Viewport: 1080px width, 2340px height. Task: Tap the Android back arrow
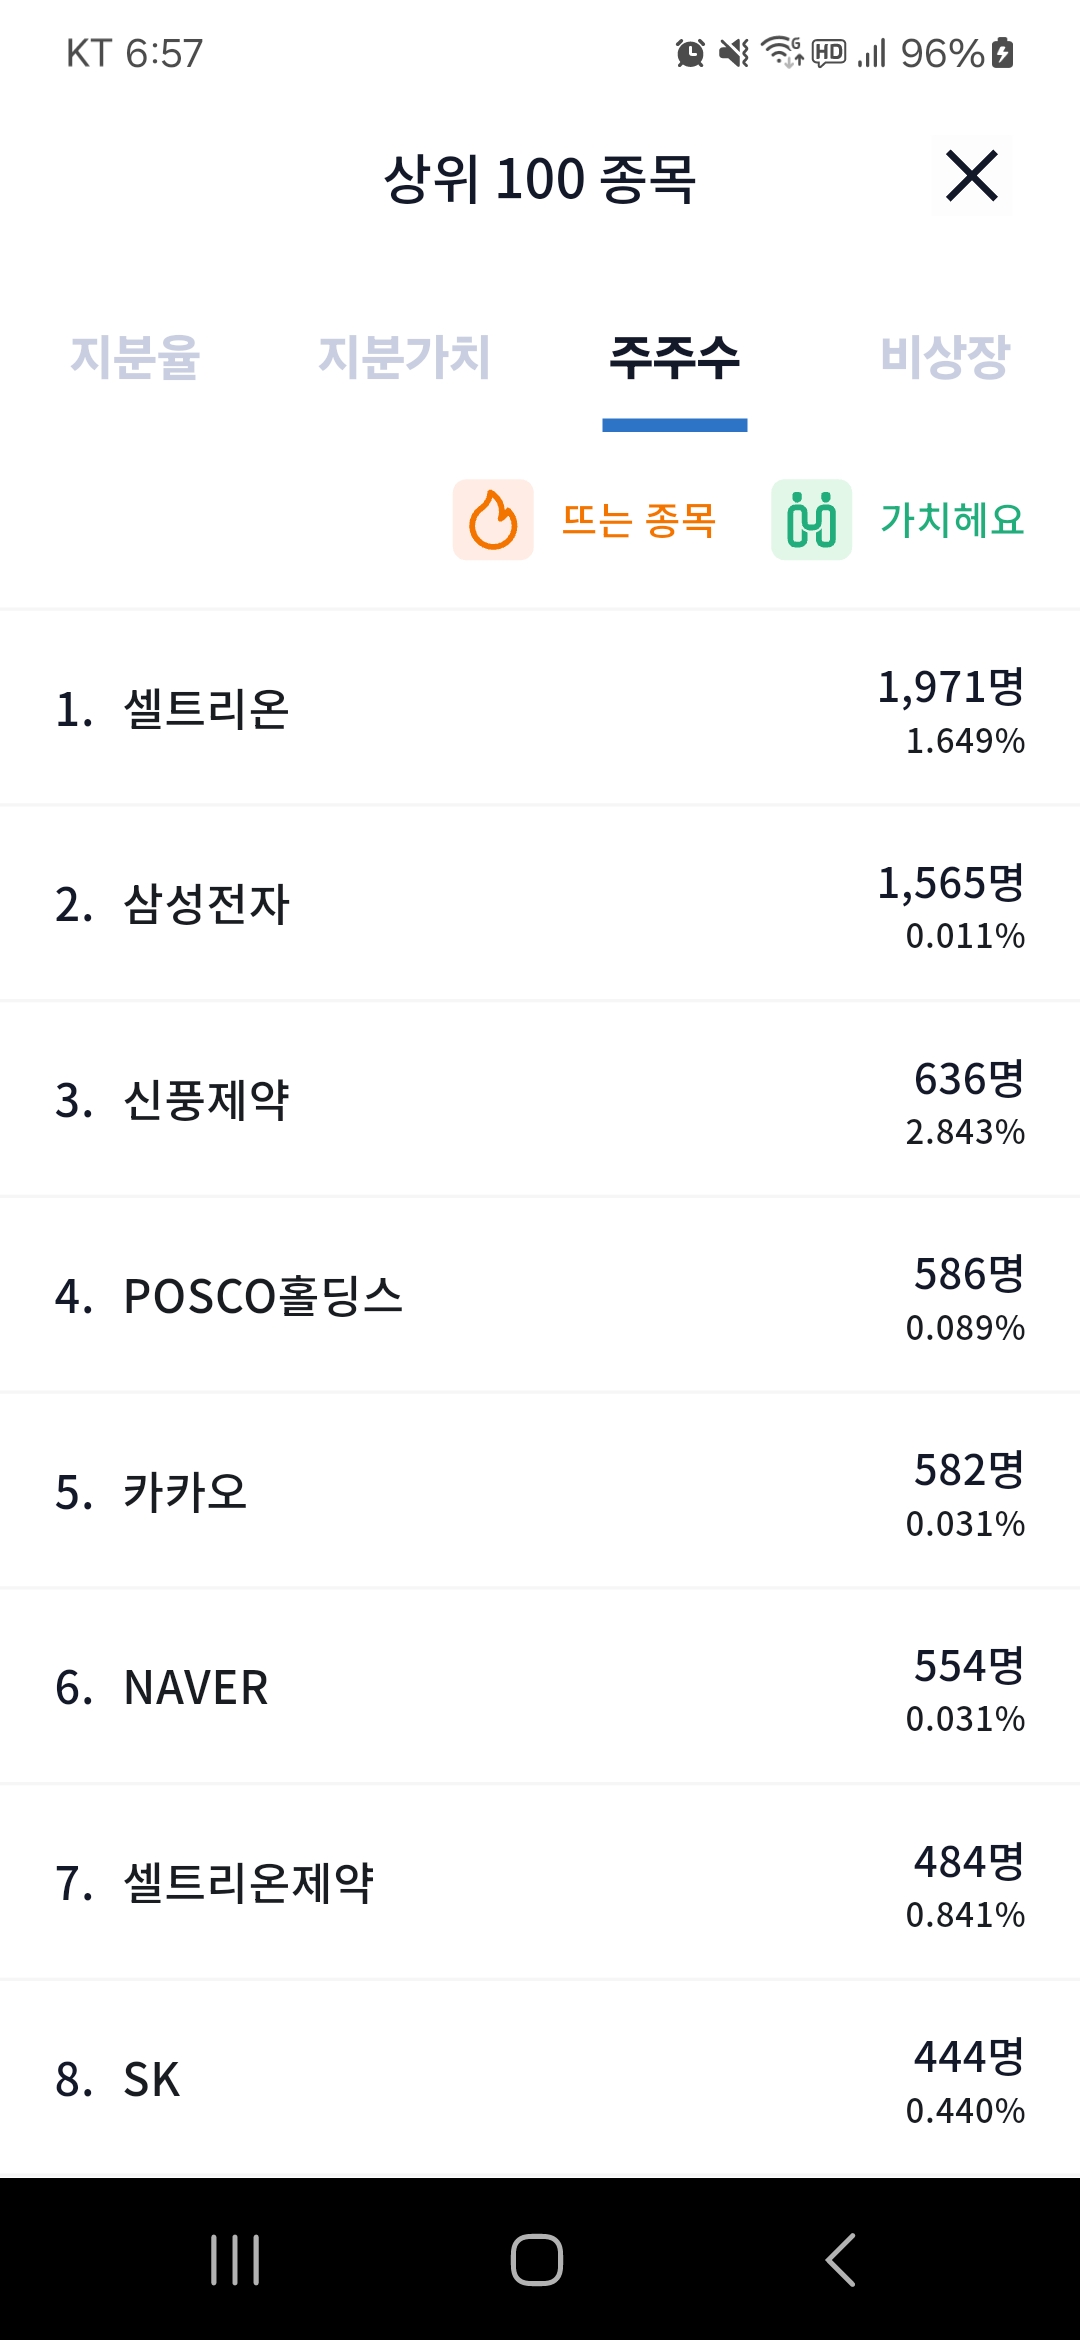(x=840, y=2260)
